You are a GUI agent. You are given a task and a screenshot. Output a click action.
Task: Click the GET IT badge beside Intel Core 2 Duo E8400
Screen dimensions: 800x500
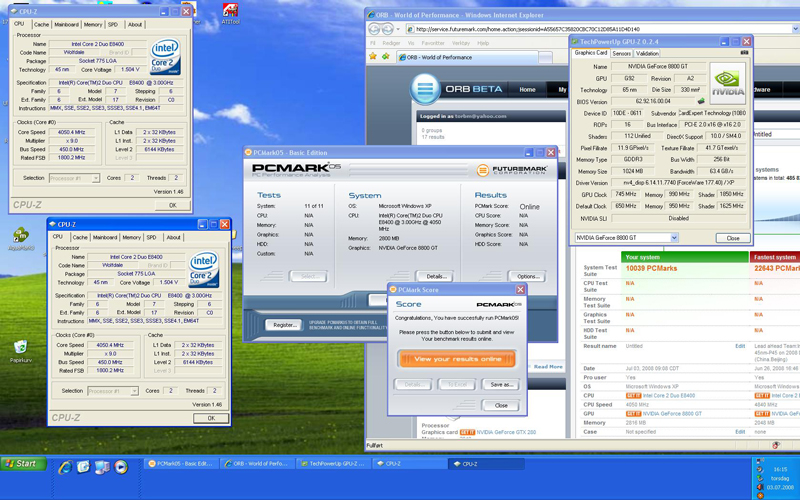coord(633,395)
